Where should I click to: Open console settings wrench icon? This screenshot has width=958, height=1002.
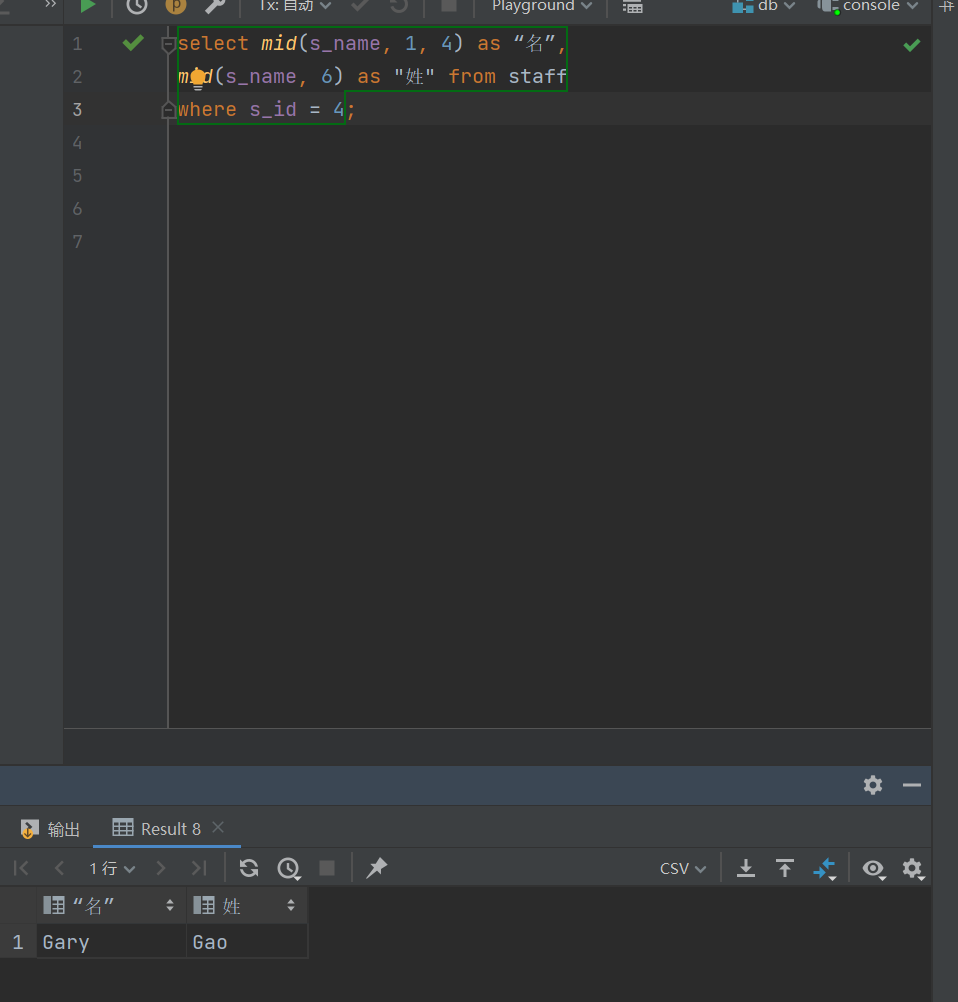[215, 6]
